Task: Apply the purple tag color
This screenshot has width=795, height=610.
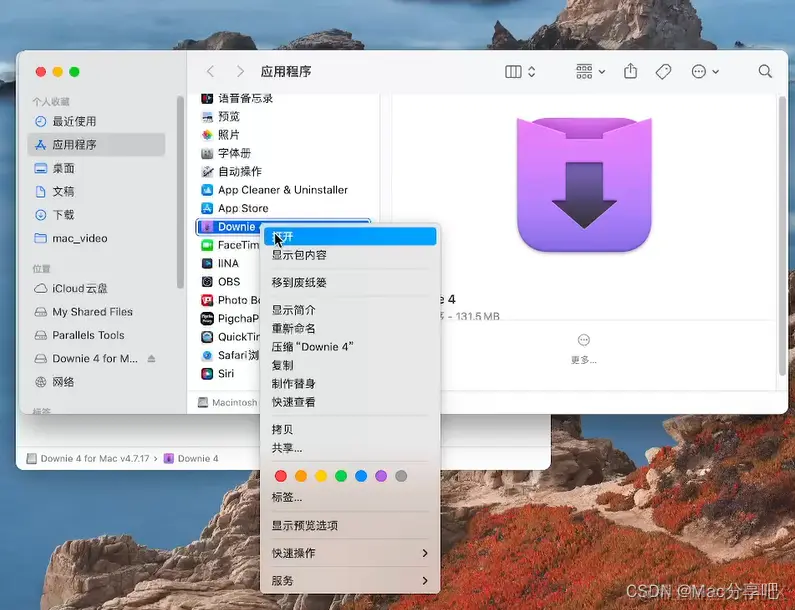Action: point(381,476)
